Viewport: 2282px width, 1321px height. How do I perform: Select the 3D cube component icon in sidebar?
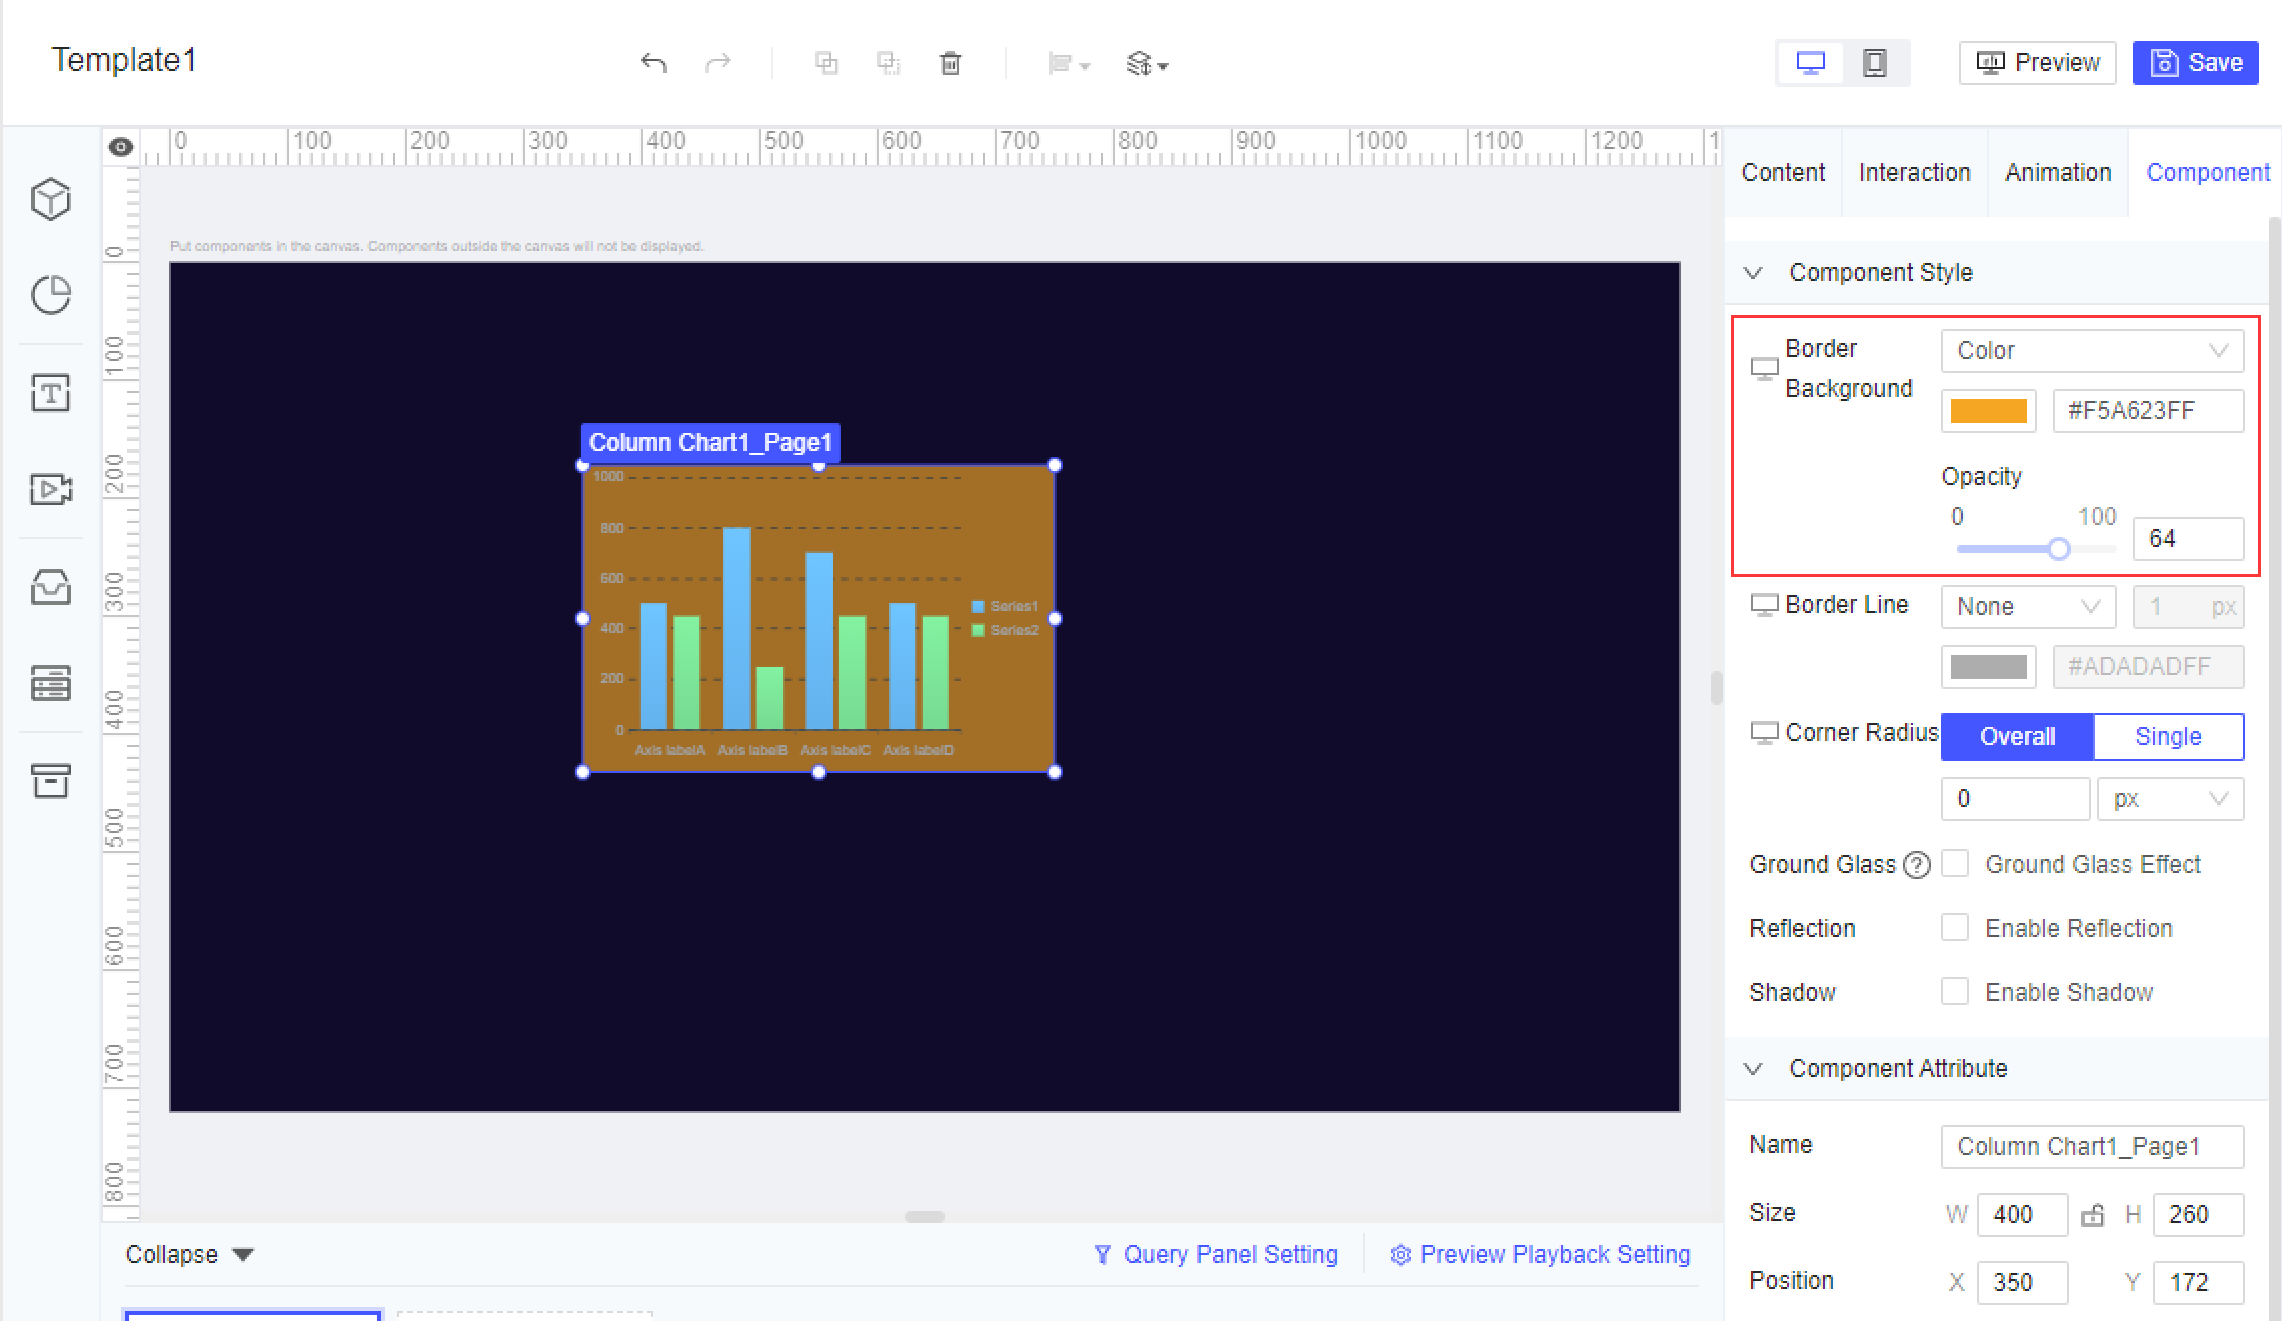point(50,198)
